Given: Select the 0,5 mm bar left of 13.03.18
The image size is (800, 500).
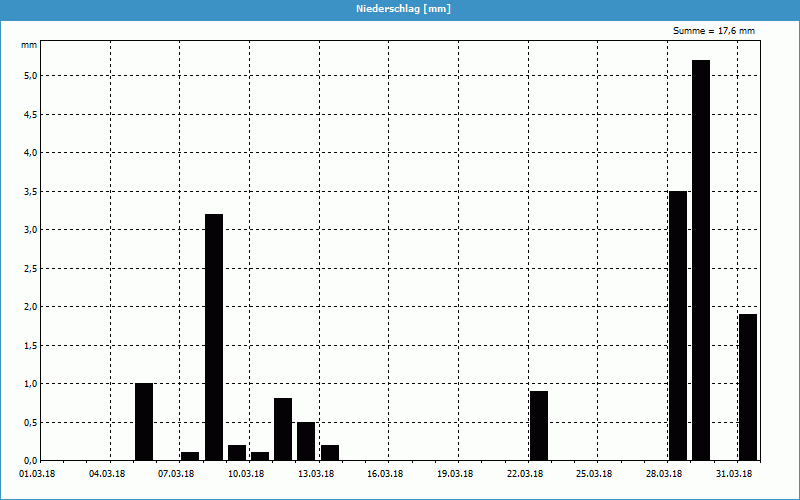Looking at the screenshot, I should pos(306,441).
